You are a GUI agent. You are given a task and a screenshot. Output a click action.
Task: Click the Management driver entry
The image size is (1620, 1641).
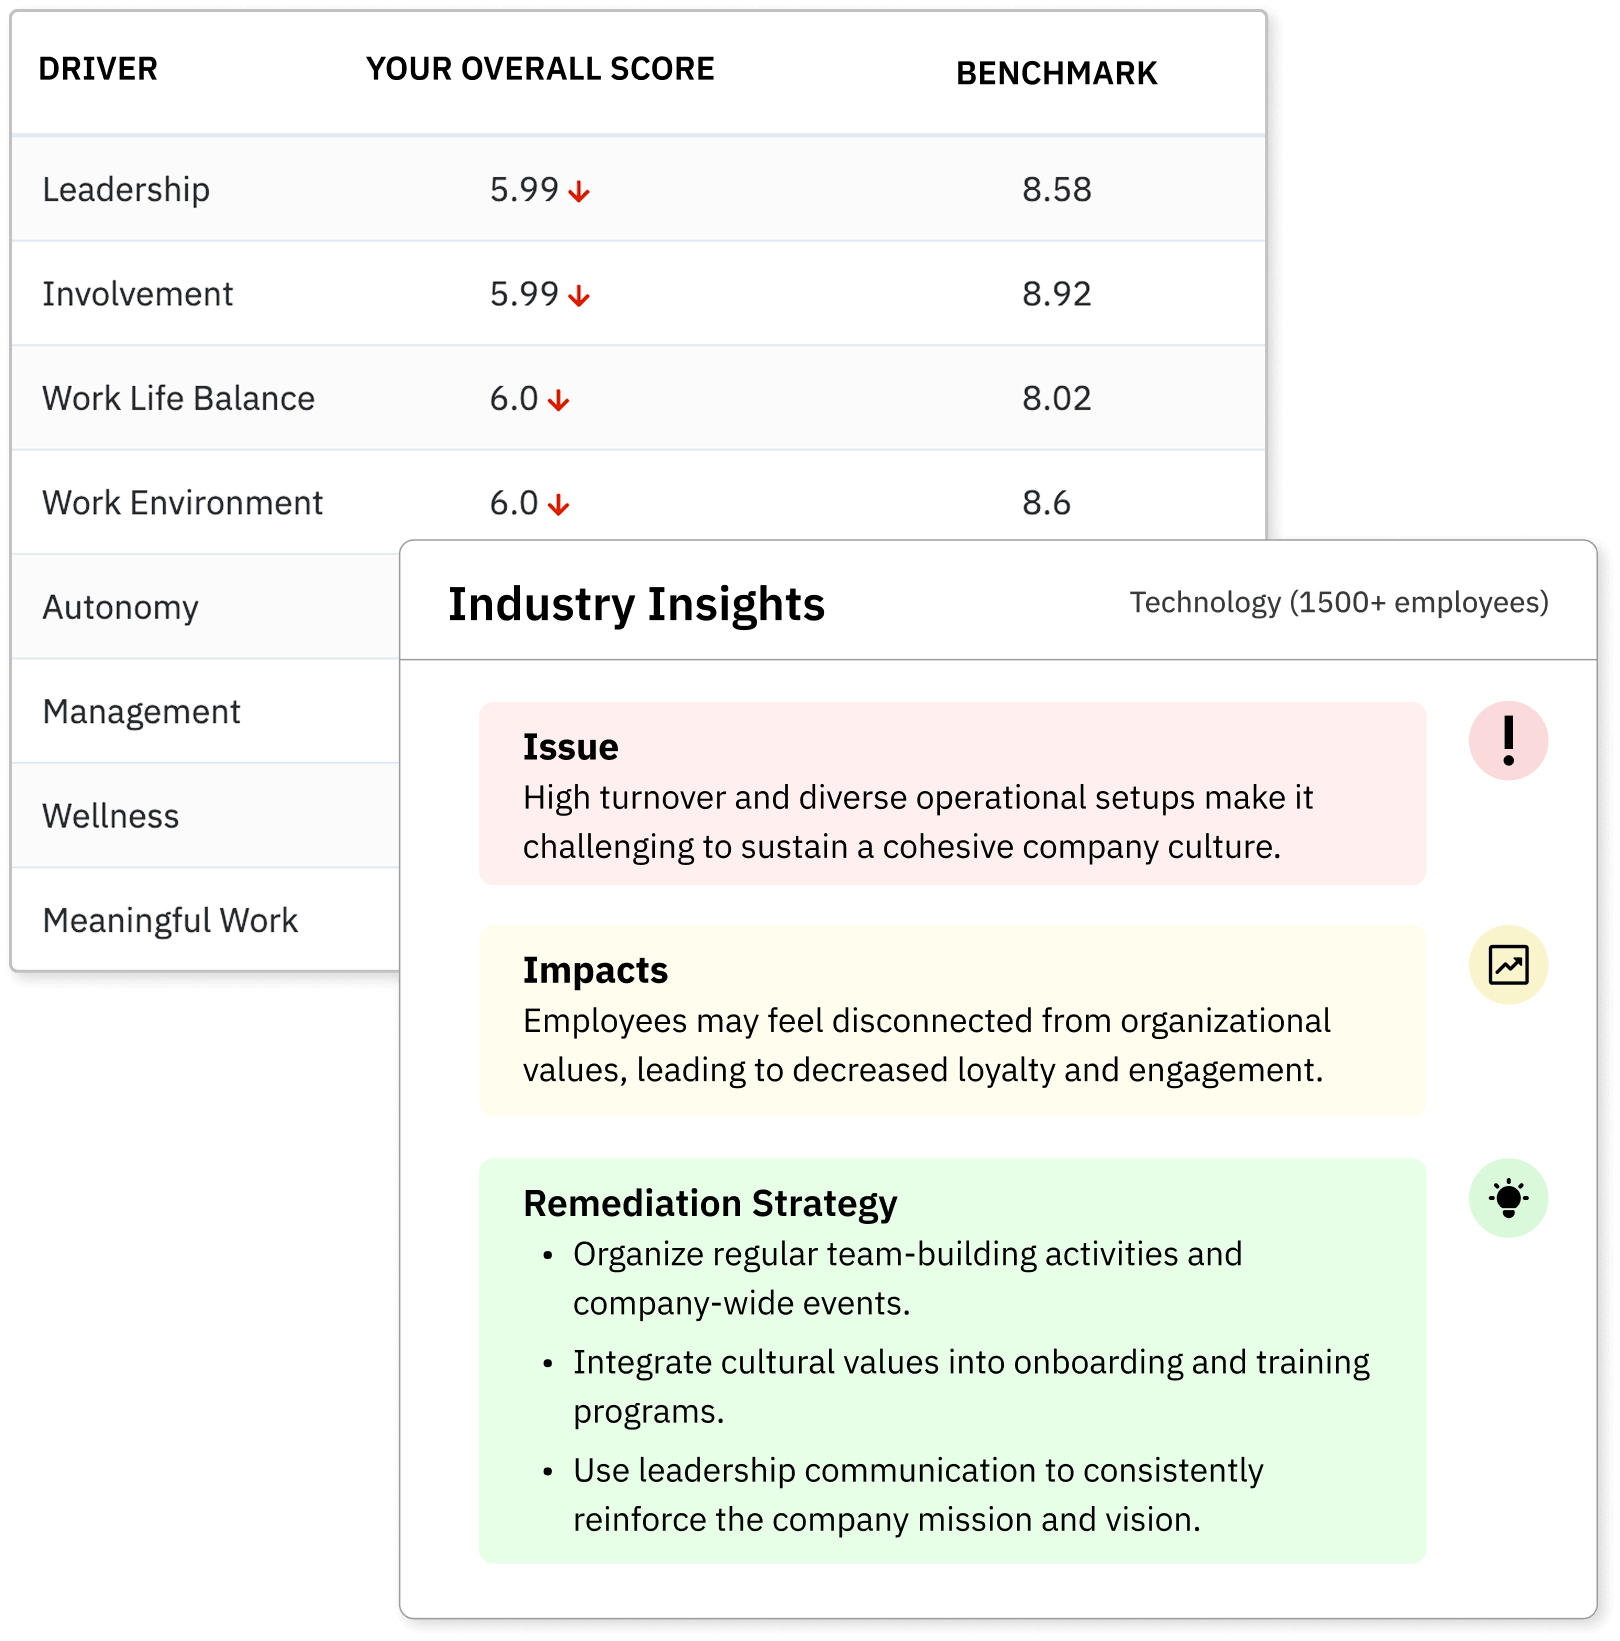click(140, 711)
